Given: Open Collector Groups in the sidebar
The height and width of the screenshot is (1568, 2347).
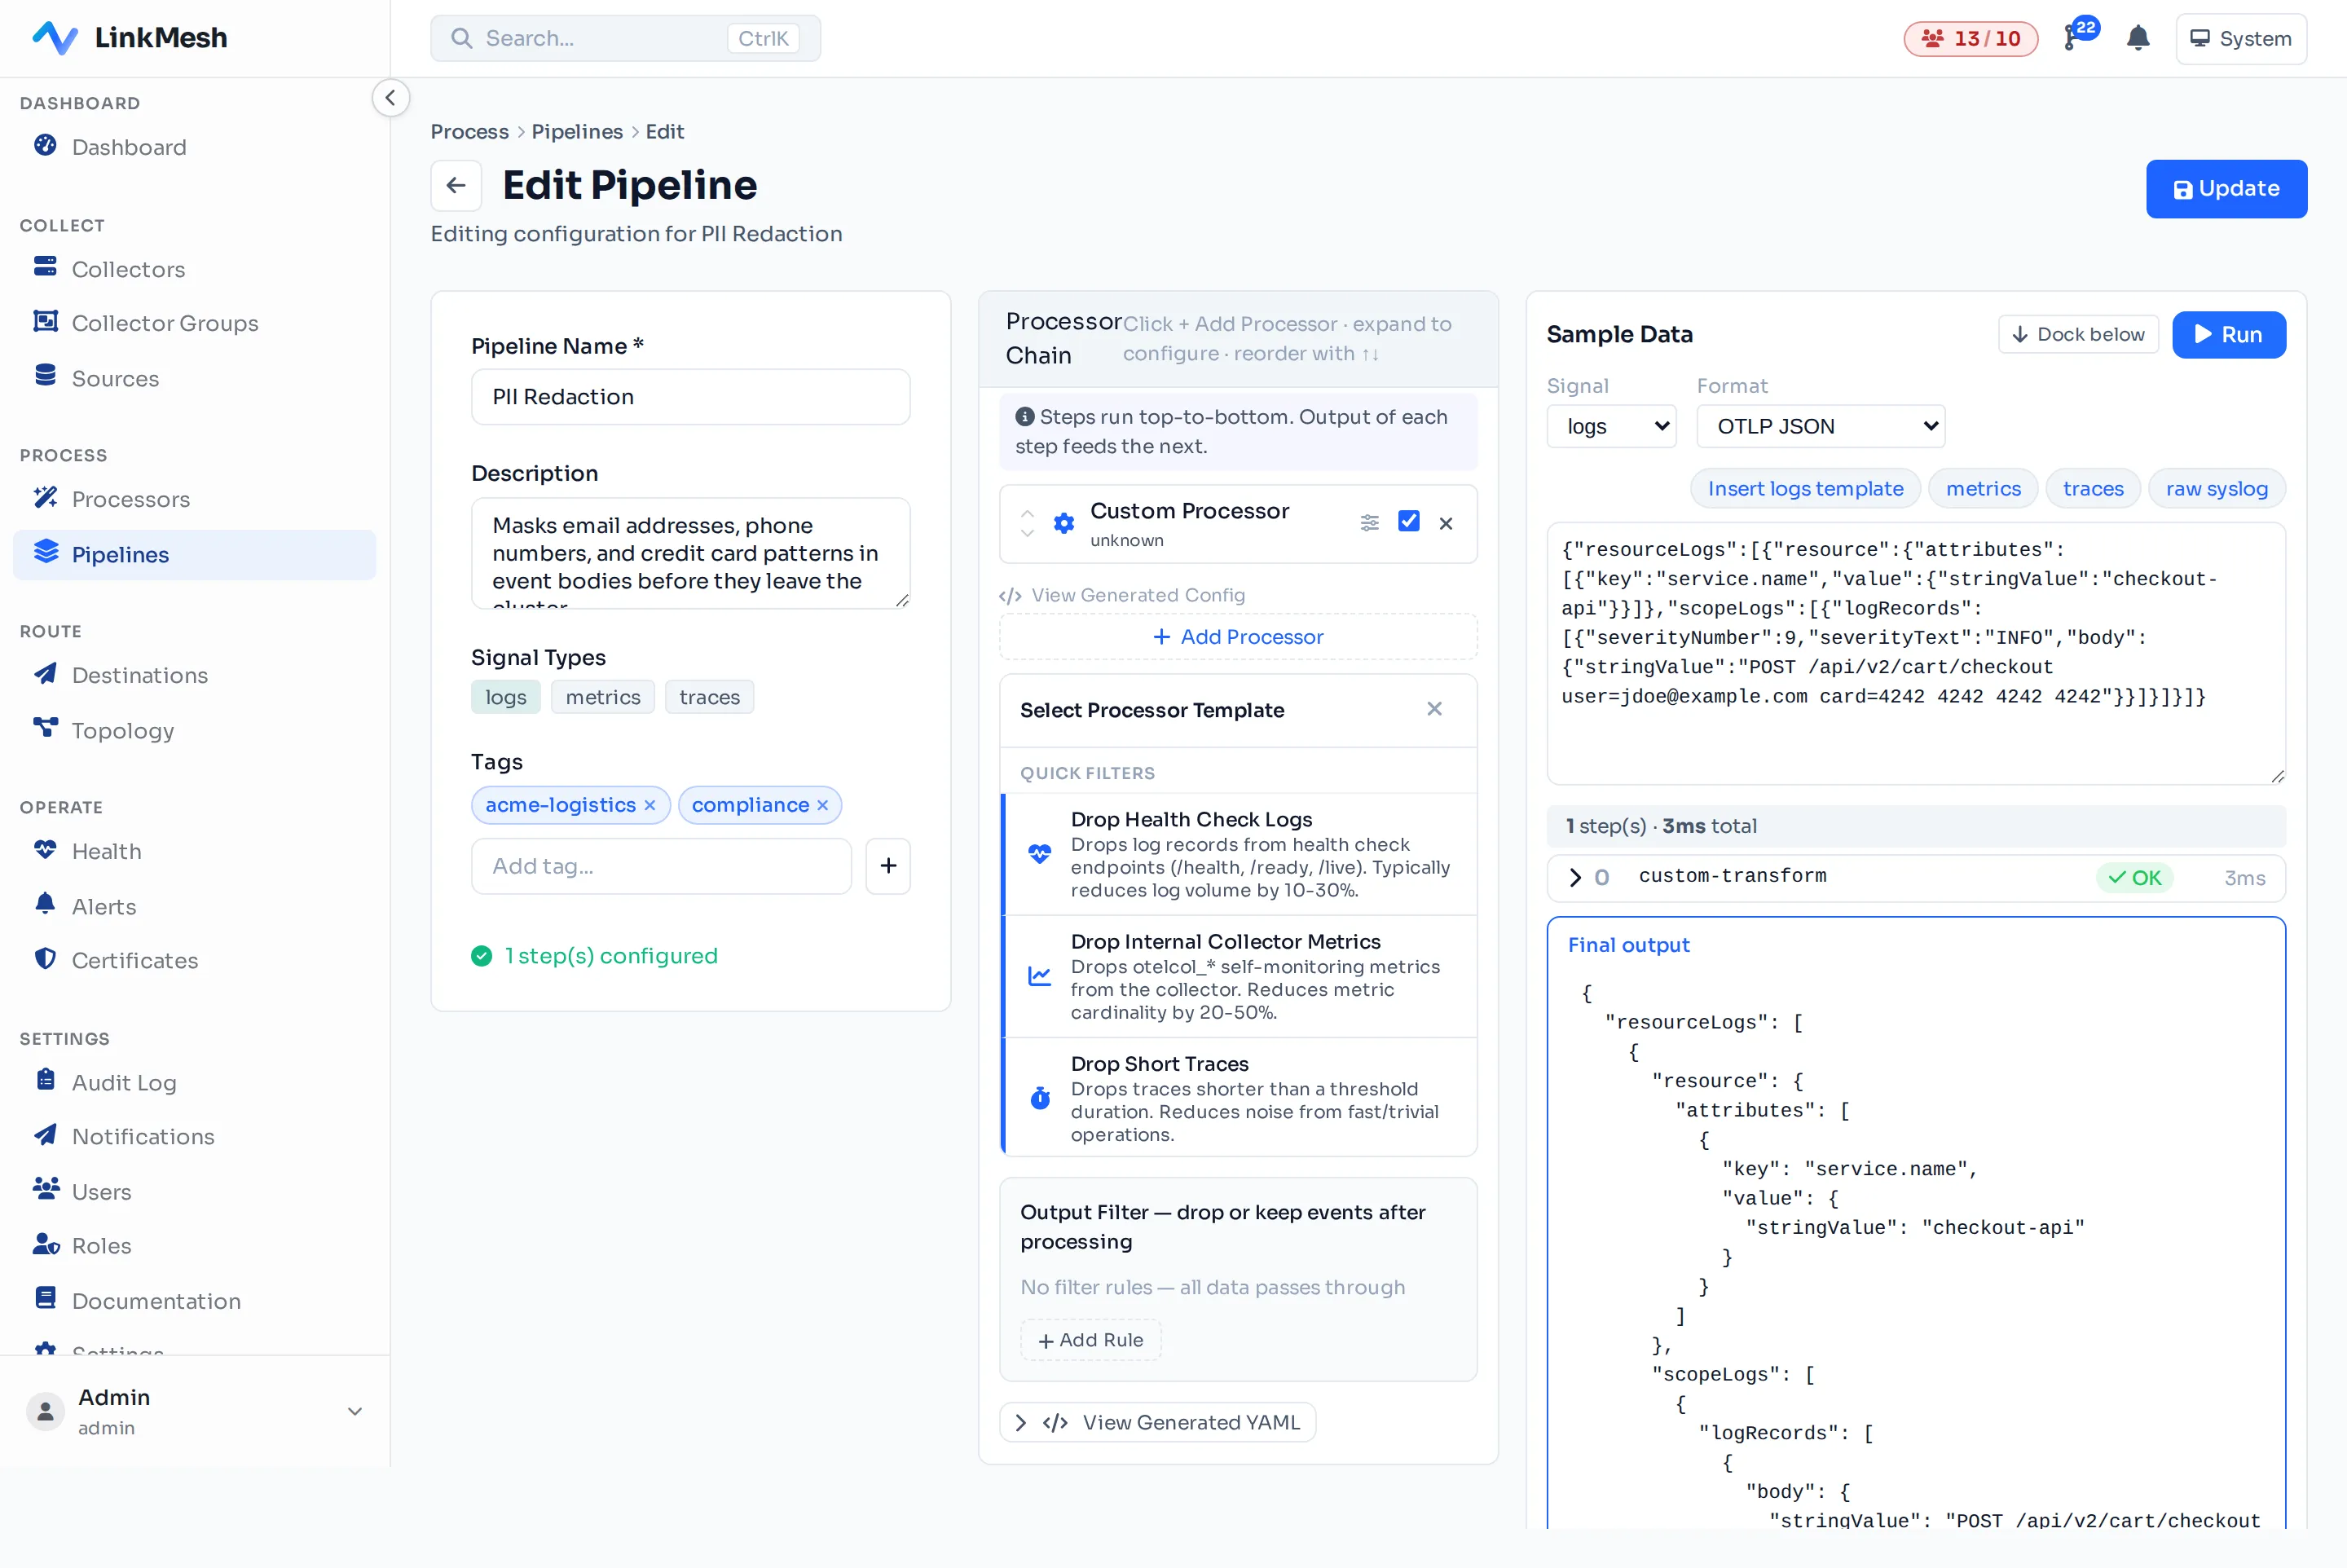Looking at the screenshot, I should tap(195, 323).
